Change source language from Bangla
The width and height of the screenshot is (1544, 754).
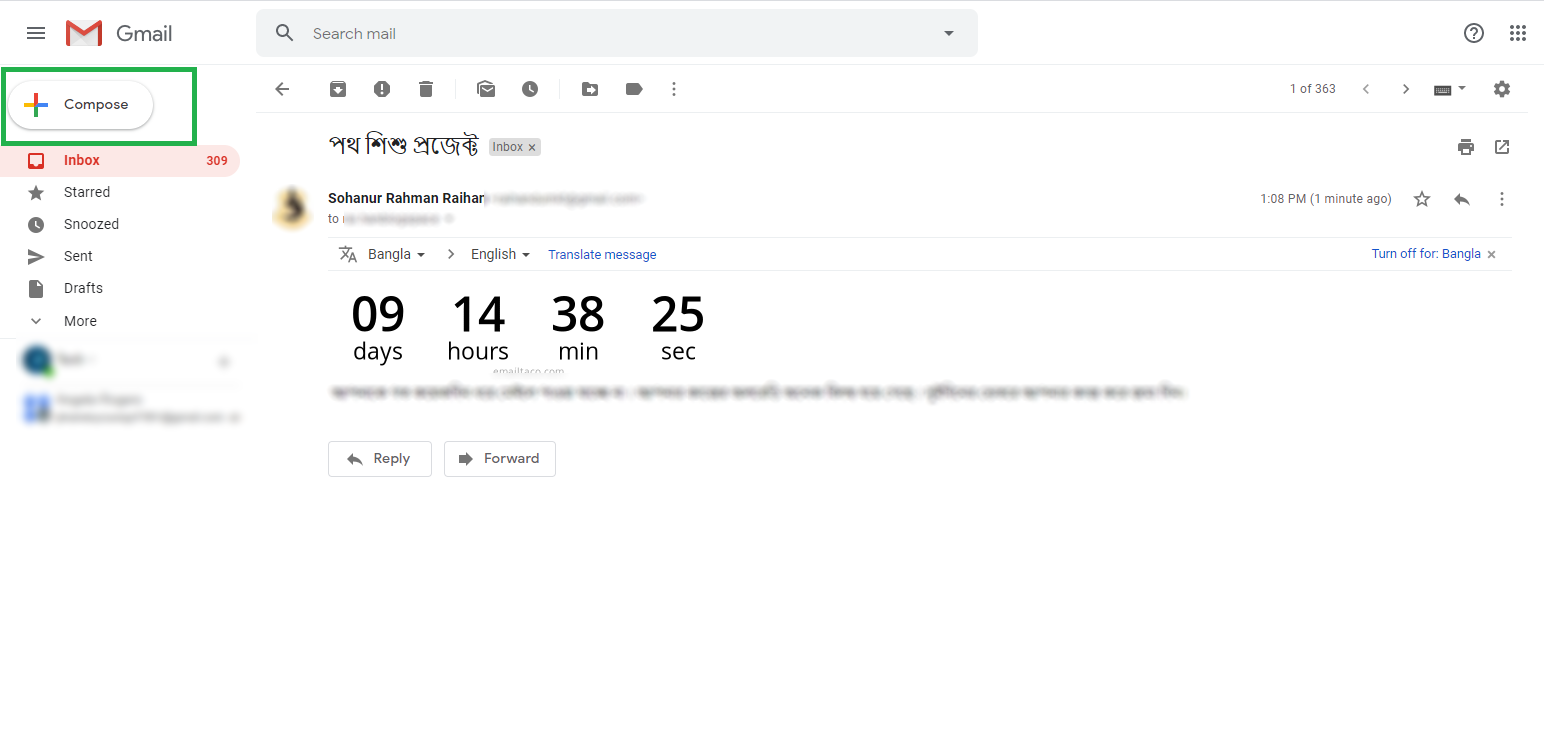tap(396, 254)
